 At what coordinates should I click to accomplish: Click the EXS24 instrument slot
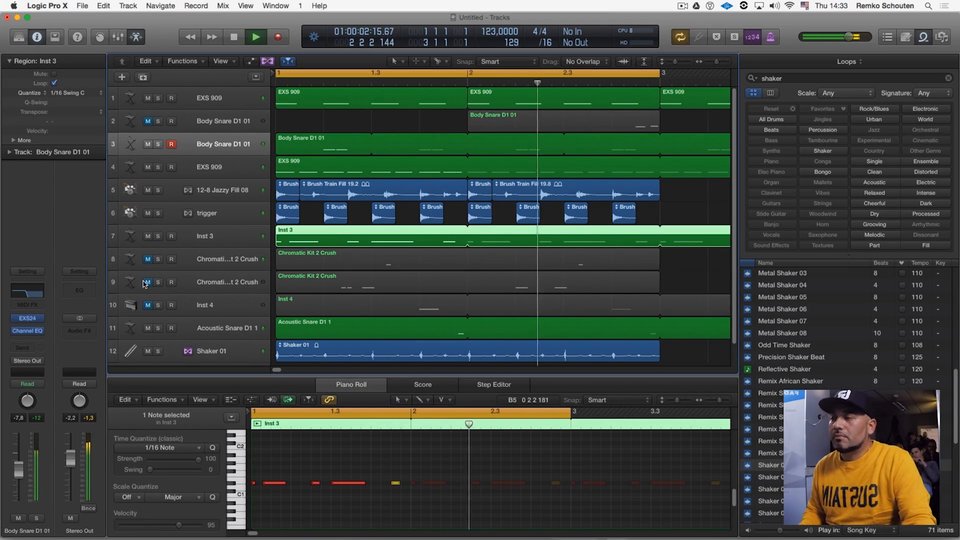[27, 318]
